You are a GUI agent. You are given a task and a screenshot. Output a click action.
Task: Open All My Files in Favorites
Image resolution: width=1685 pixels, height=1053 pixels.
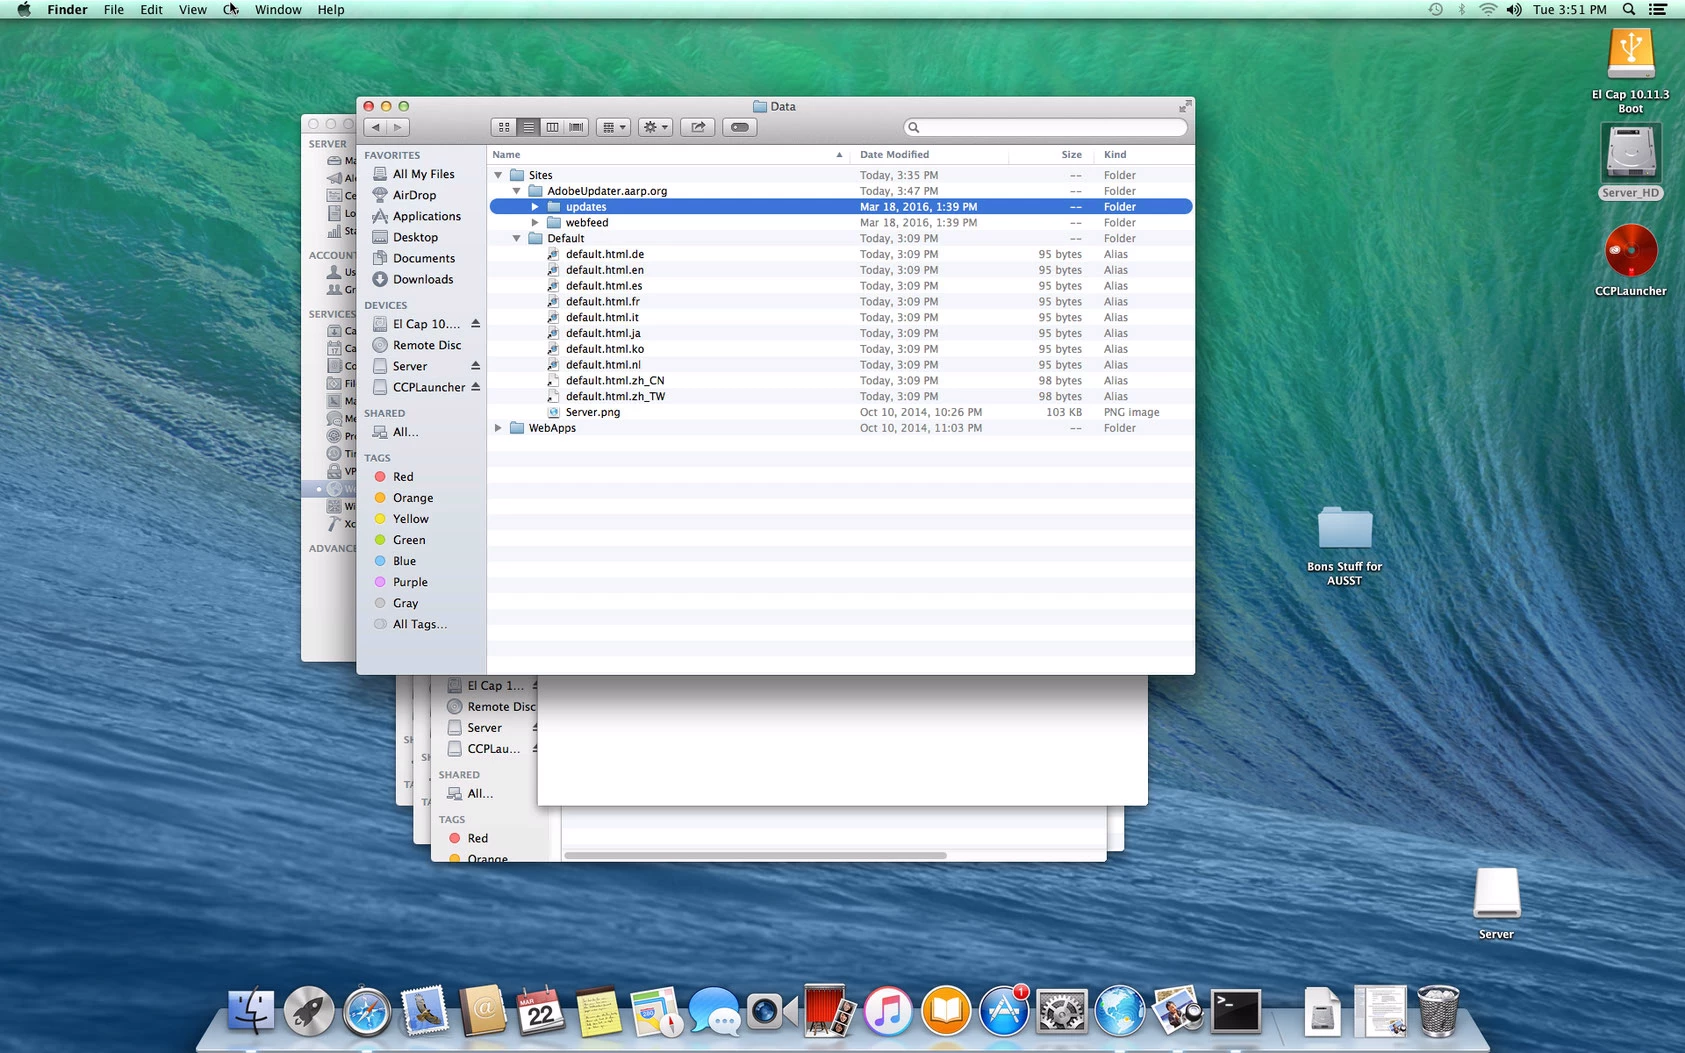423,174
